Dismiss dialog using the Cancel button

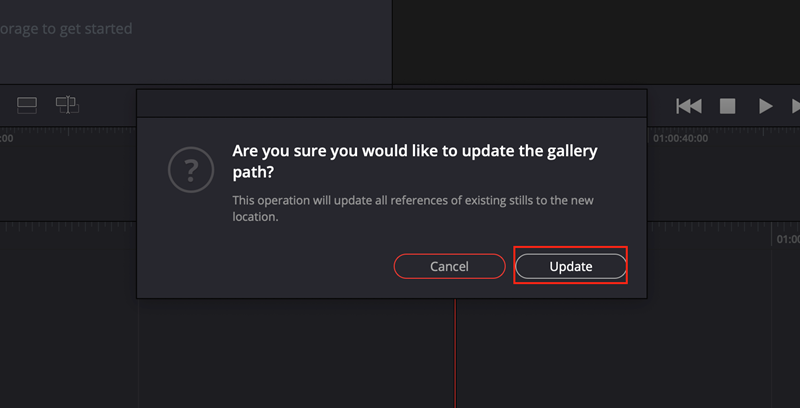pos(449,266)
